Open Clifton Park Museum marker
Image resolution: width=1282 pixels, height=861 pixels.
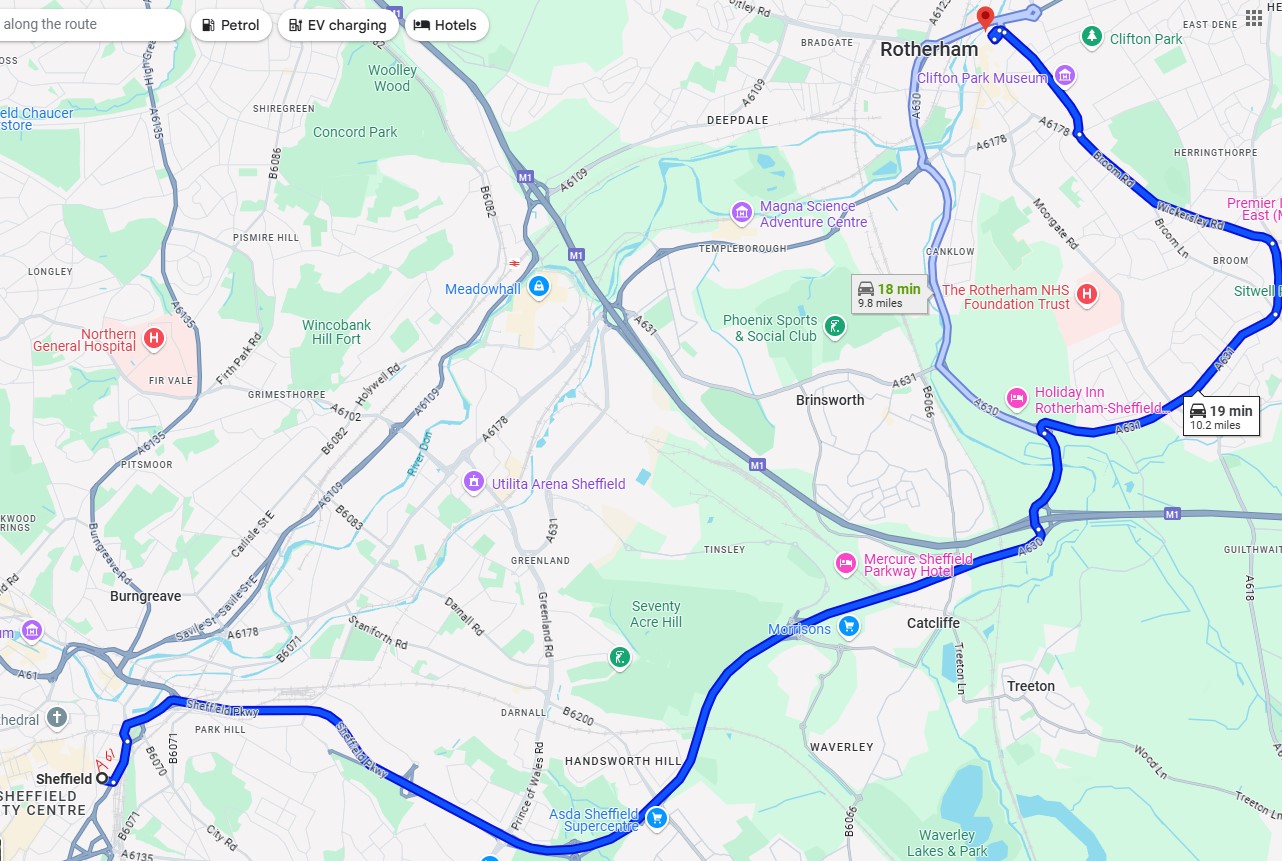(1065, 76)
